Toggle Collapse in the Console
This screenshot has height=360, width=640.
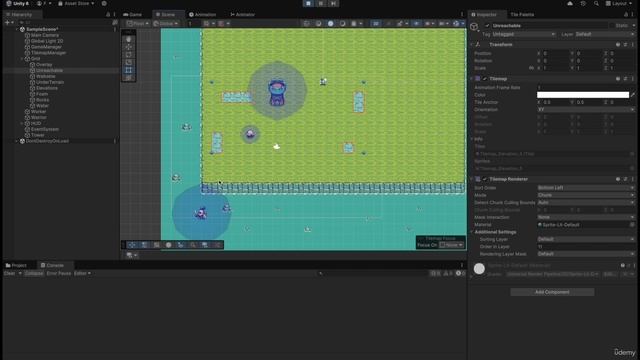click(33, 273)
